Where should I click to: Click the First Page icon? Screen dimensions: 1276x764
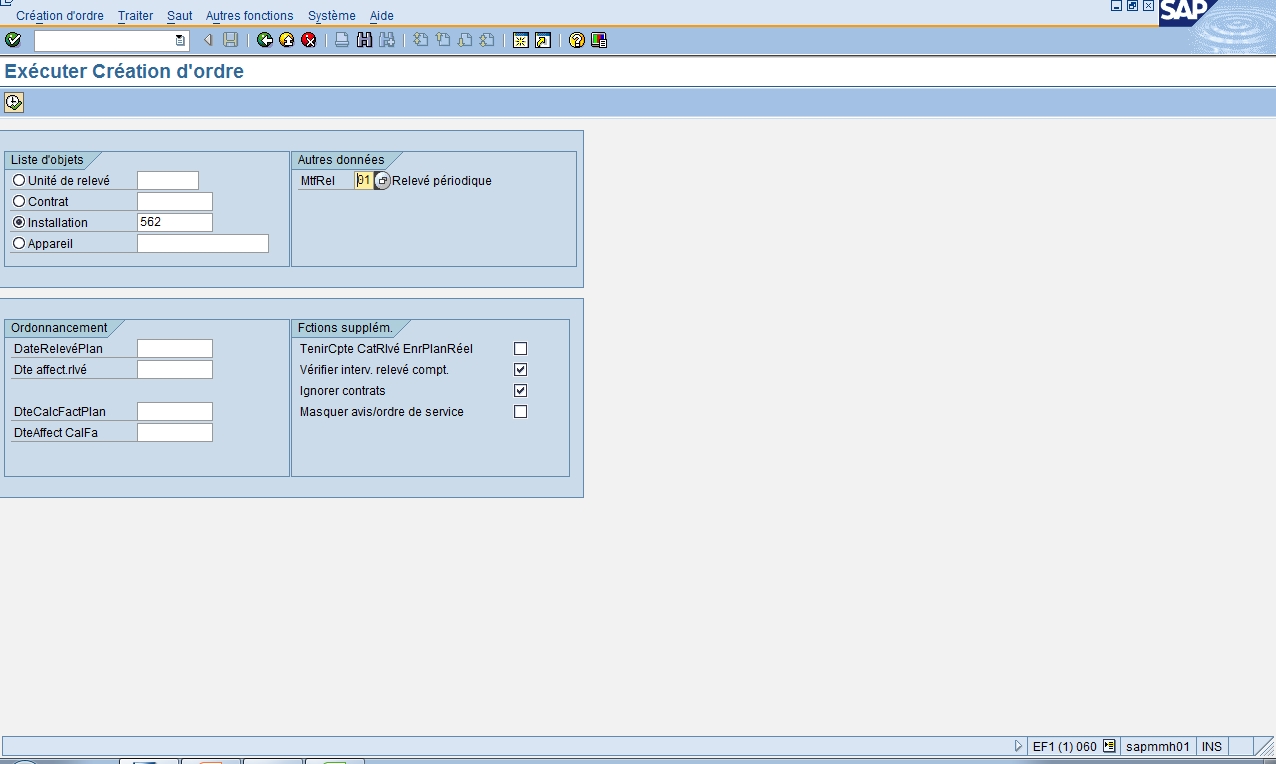click(x=421, y=40)
